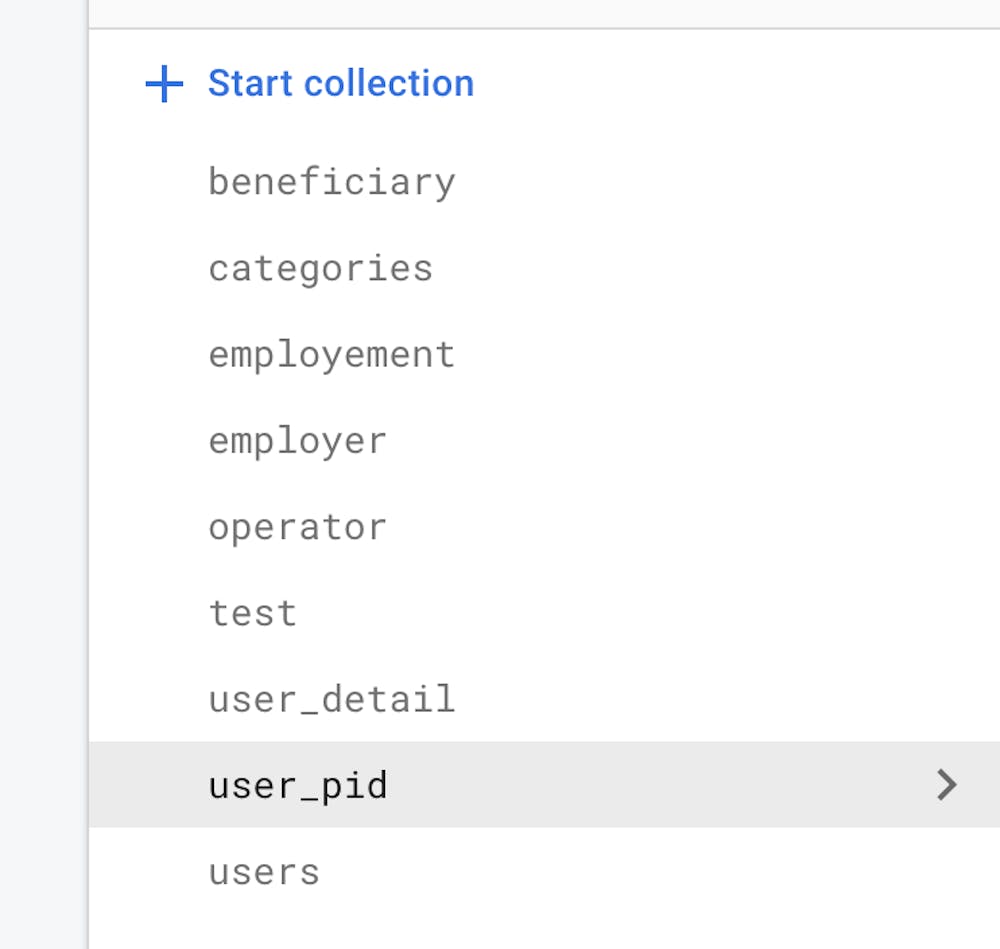1000x949 pixels.
Task: Open the operator collection
Action: pos(297,527)
